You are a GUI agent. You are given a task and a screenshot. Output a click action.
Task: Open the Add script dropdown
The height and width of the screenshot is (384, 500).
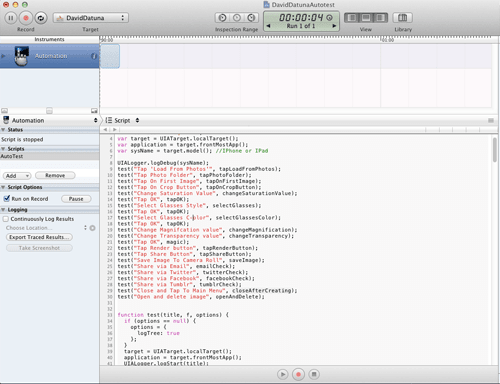point(17,176)
